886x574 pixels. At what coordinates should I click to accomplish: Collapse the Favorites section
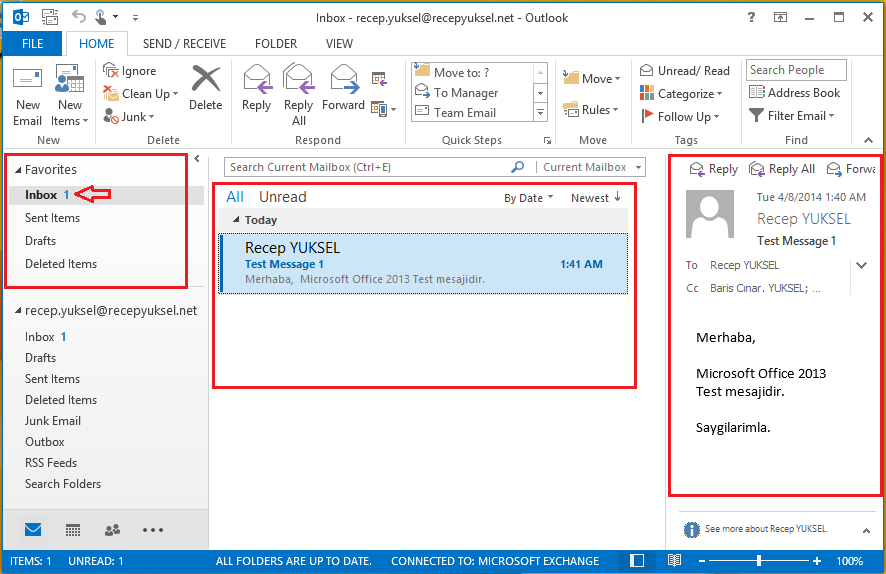point(18,169)
